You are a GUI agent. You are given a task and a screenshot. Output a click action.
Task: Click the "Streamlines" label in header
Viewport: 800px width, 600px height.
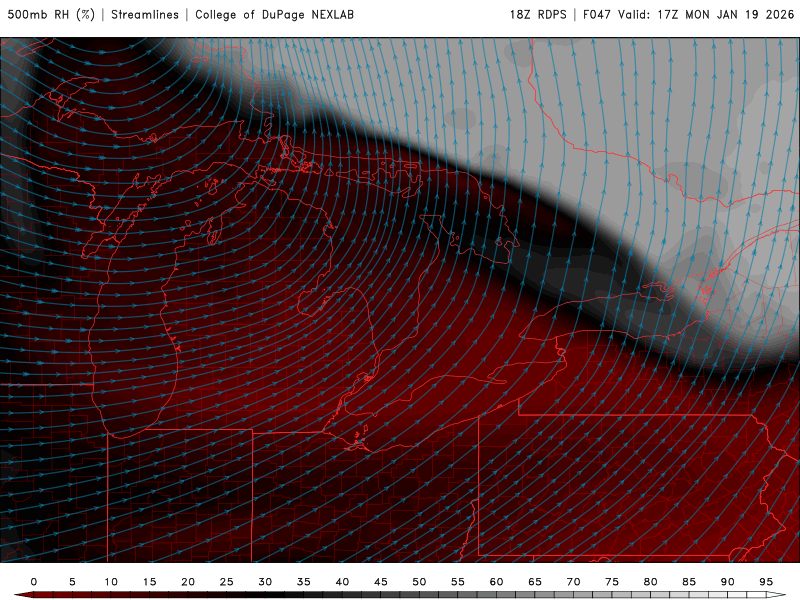point(145,14)
